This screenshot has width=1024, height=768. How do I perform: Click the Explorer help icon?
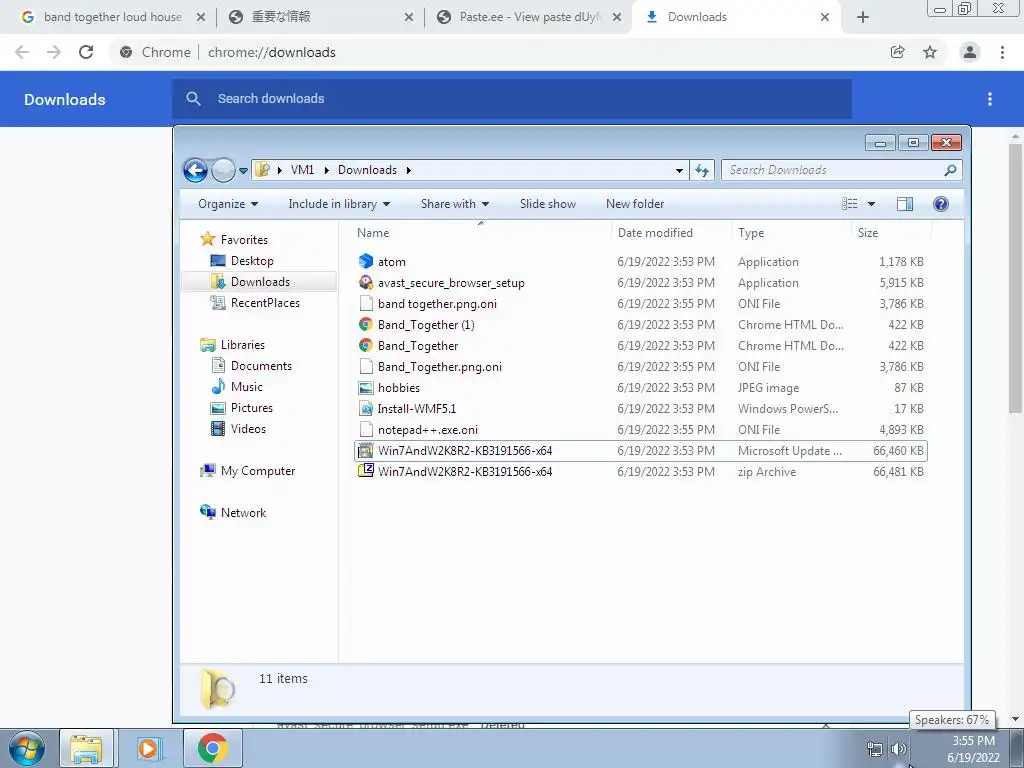940,204
